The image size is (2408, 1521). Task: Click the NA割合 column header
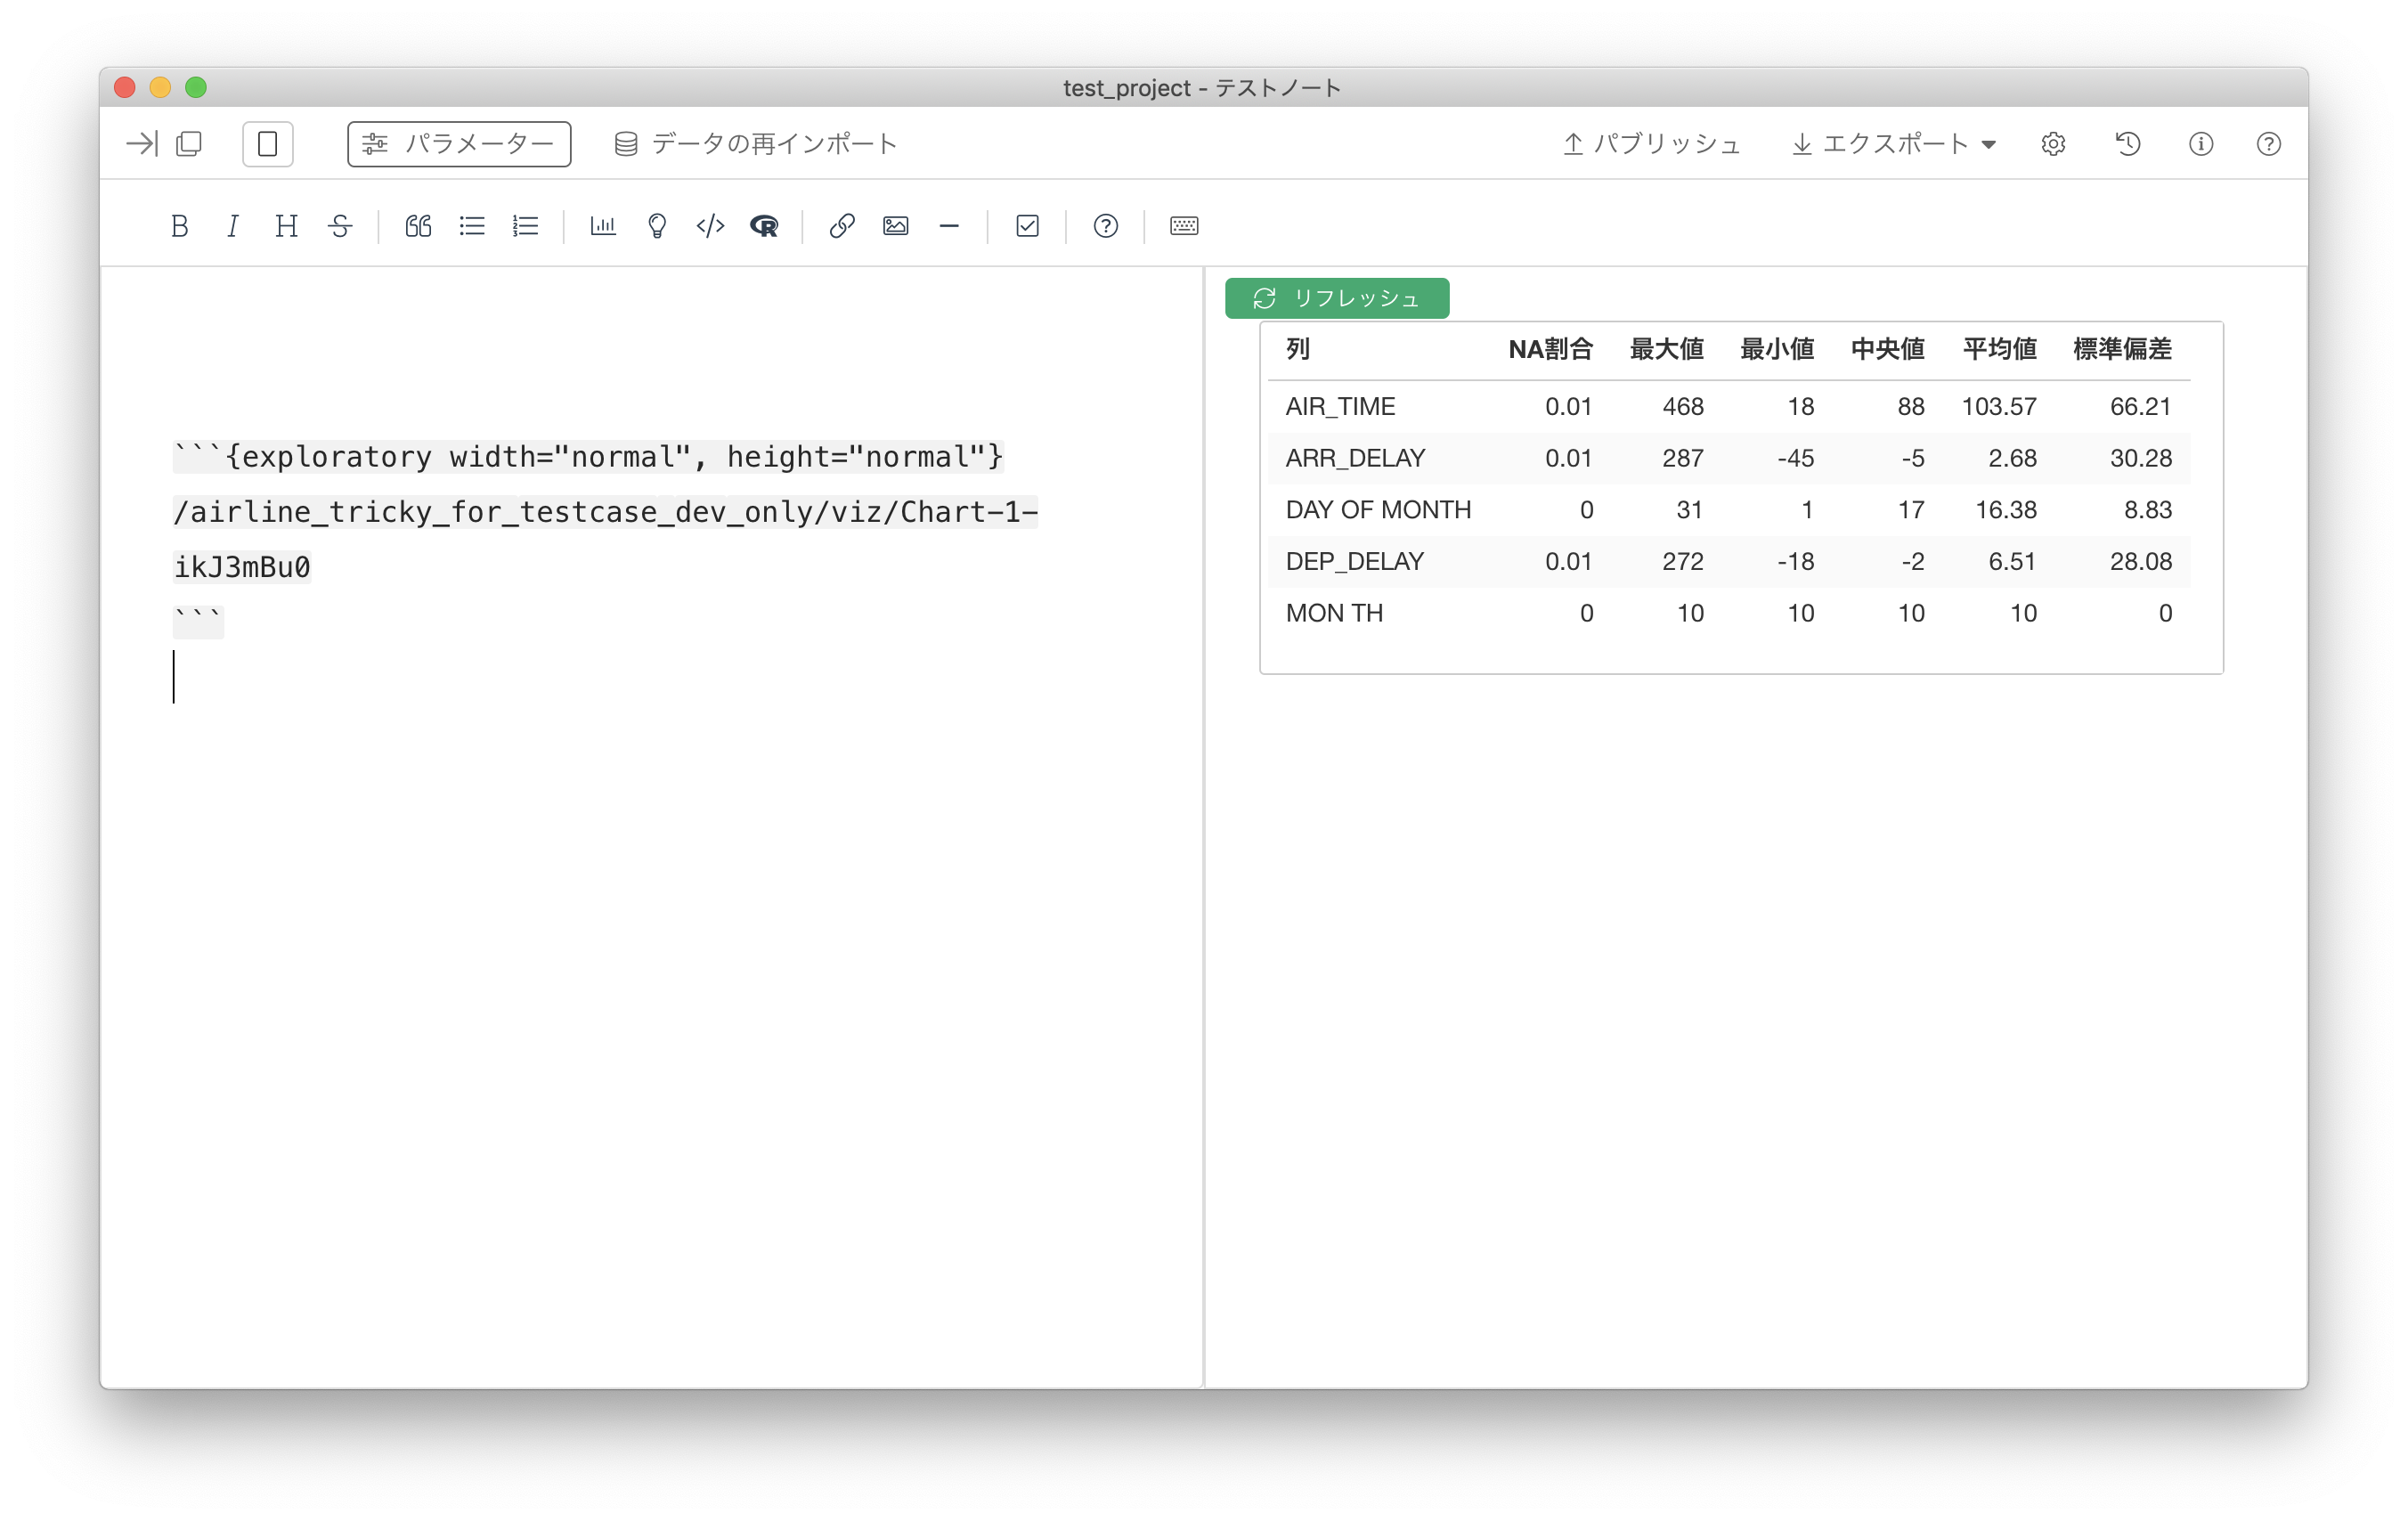[x=1550, y=349]
